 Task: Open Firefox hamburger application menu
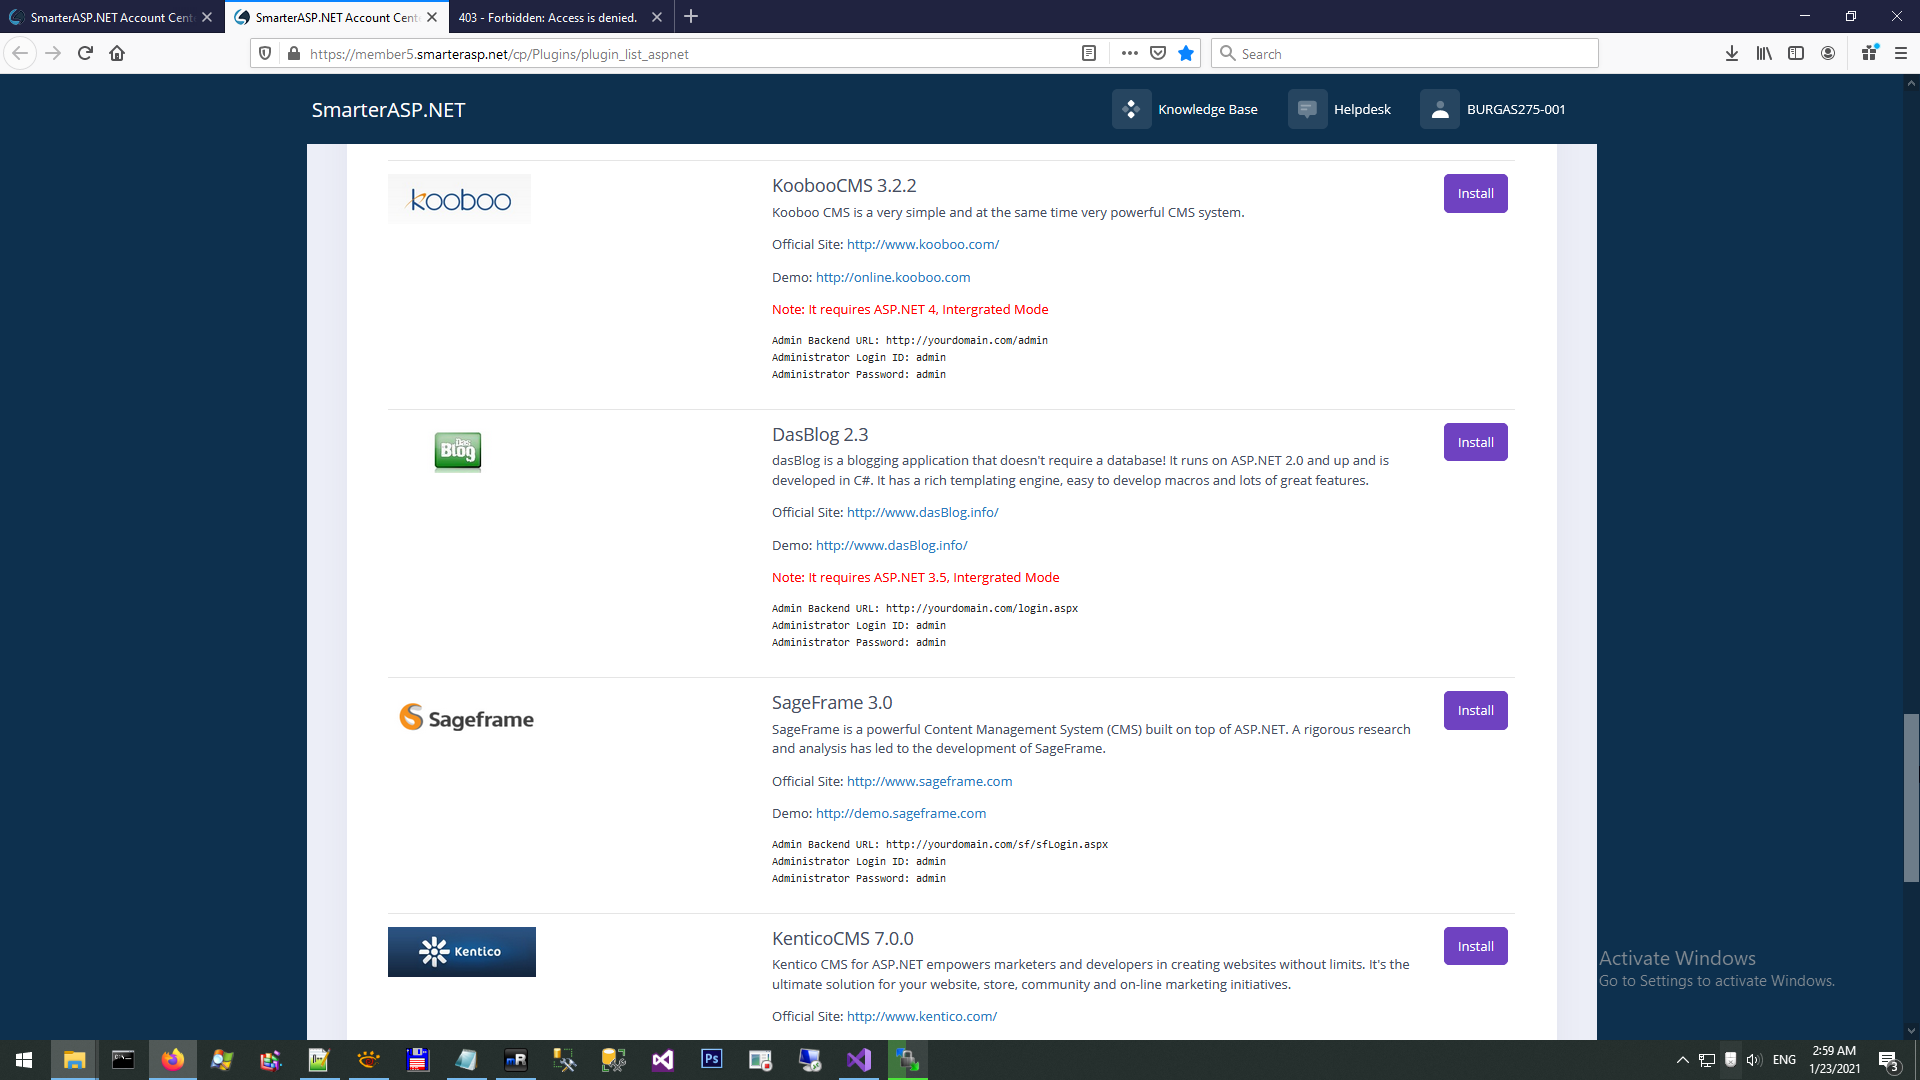[x=1901, y=54]
